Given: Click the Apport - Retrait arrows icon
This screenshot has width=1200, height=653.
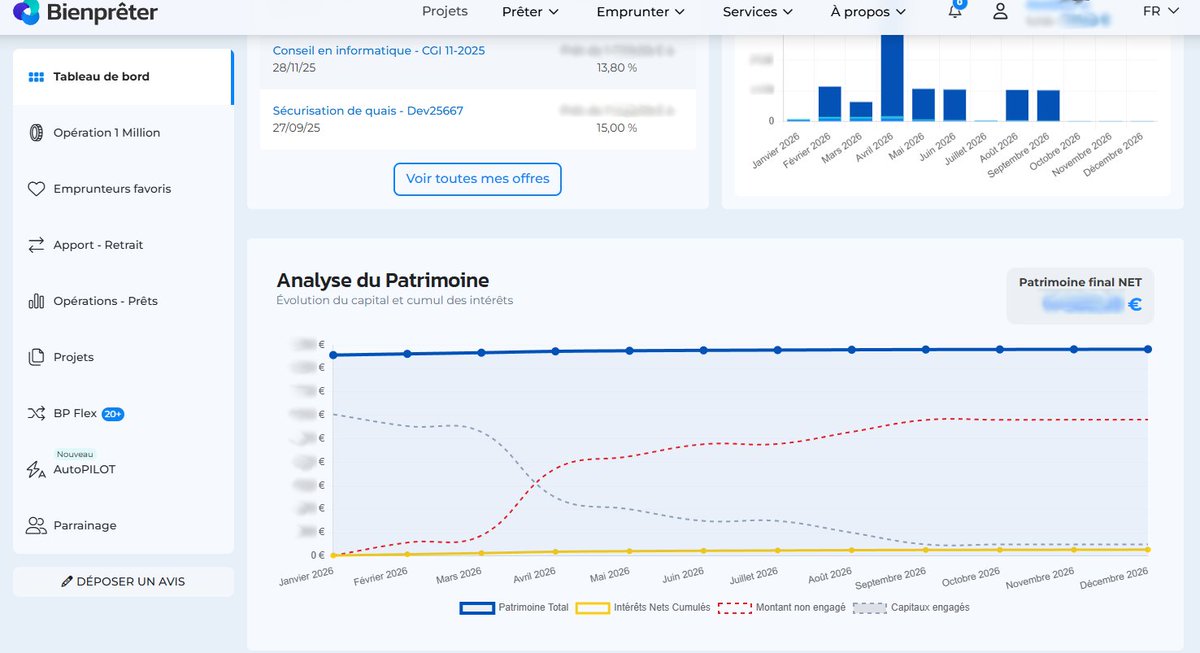Looking at the screenshot, I should pyautogui.click(x=37, y=245).
